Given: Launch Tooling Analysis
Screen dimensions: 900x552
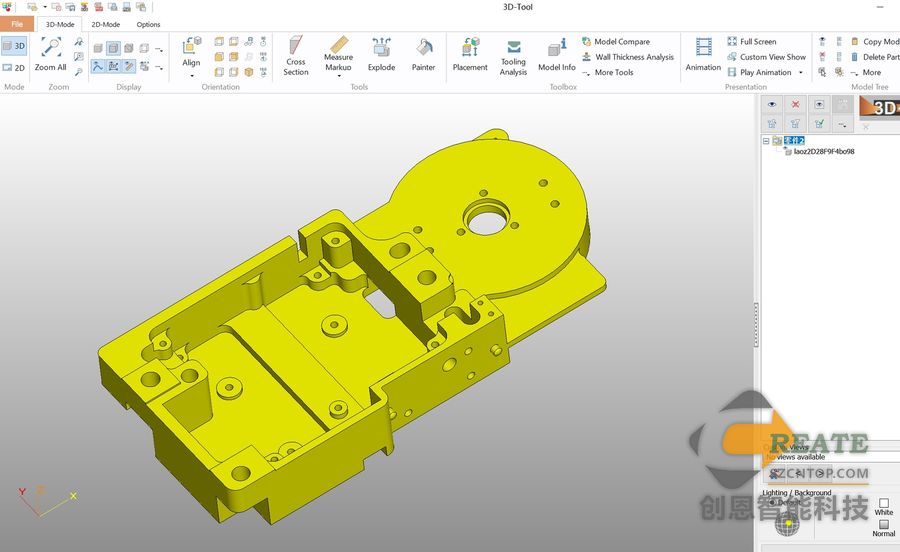Looking at the screenshot, I should [x=513, y=56].
